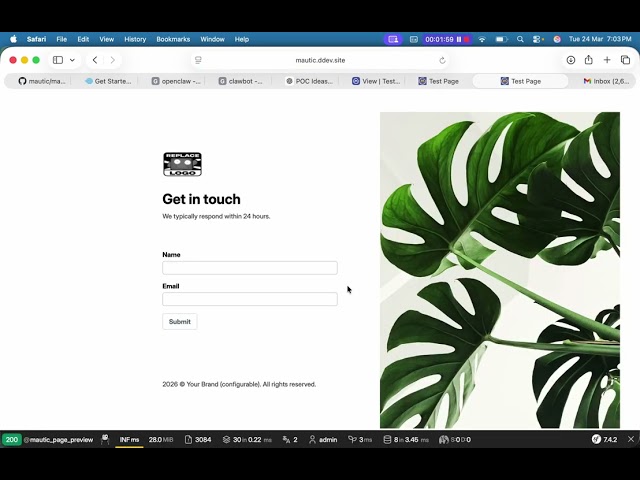This screenshot has width=640, height=480.
Task: Open the Symfony version 7.4.2 panel
Action: [604, 440]
